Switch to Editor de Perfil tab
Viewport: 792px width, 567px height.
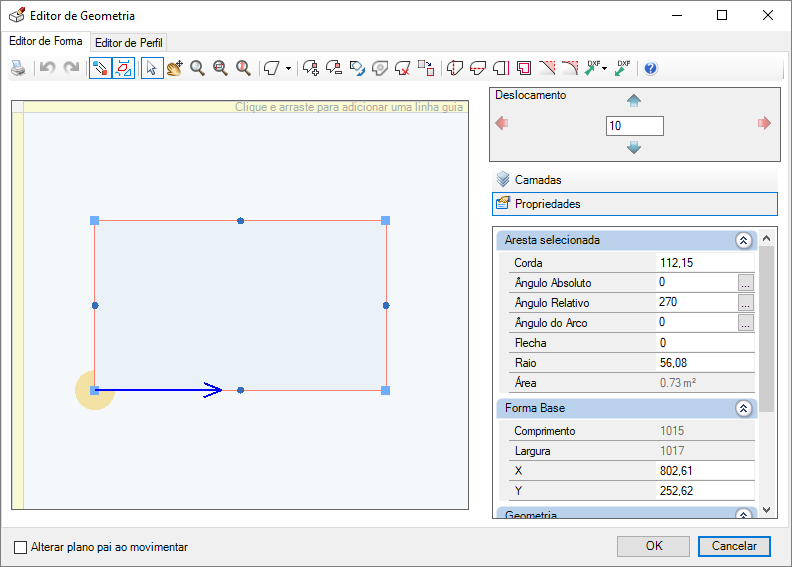click(x=129, y=43)
